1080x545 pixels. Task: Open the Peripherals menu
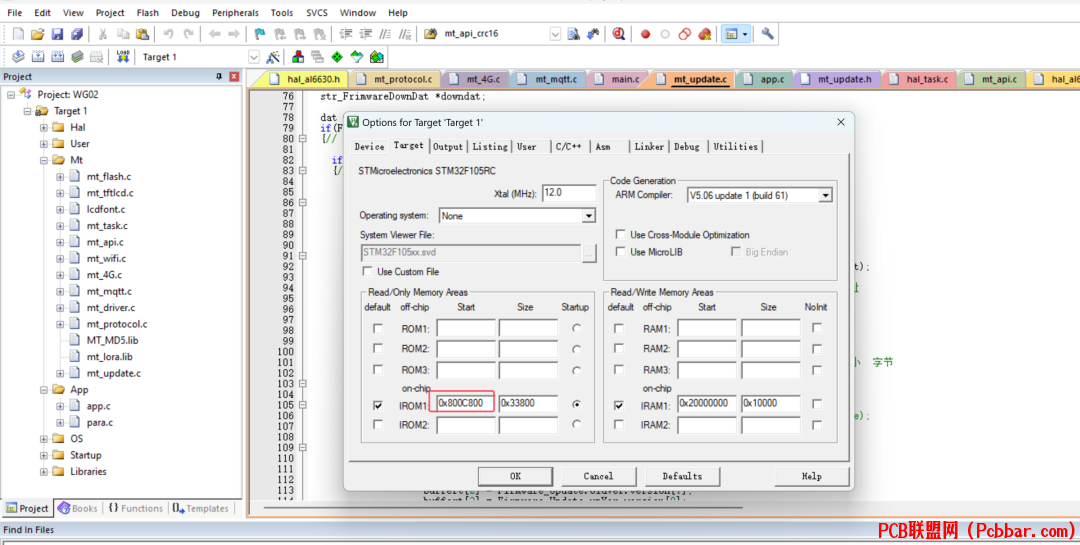236,12
